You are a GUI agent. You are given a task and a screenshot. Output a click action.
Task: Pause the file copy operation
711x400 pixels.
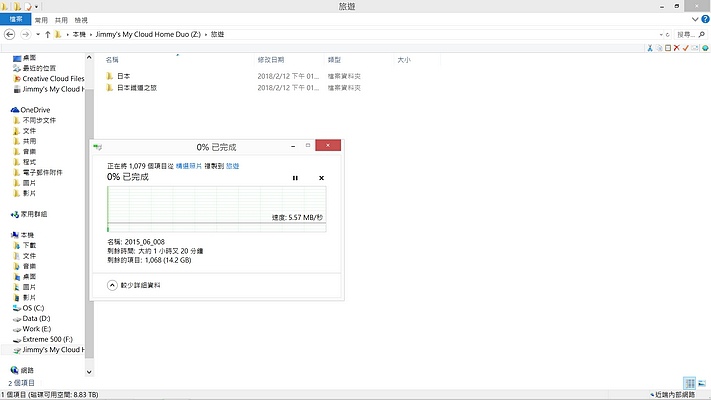pos(295,178)
